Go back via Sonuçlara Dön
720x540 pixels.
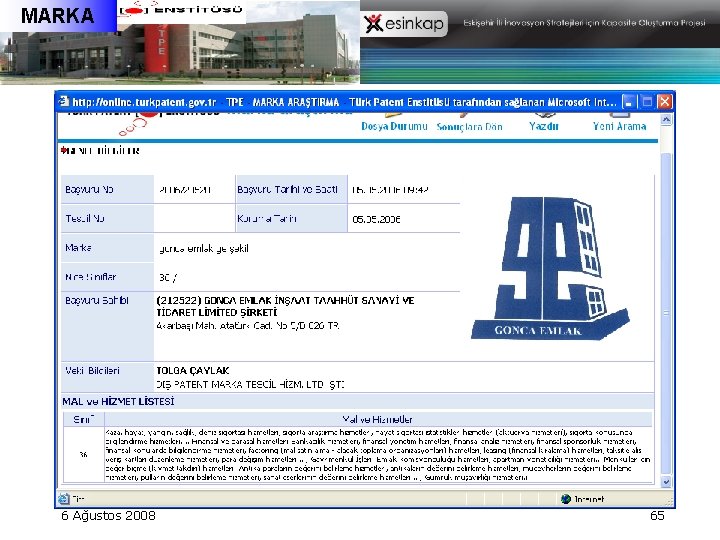click(469, 127)
